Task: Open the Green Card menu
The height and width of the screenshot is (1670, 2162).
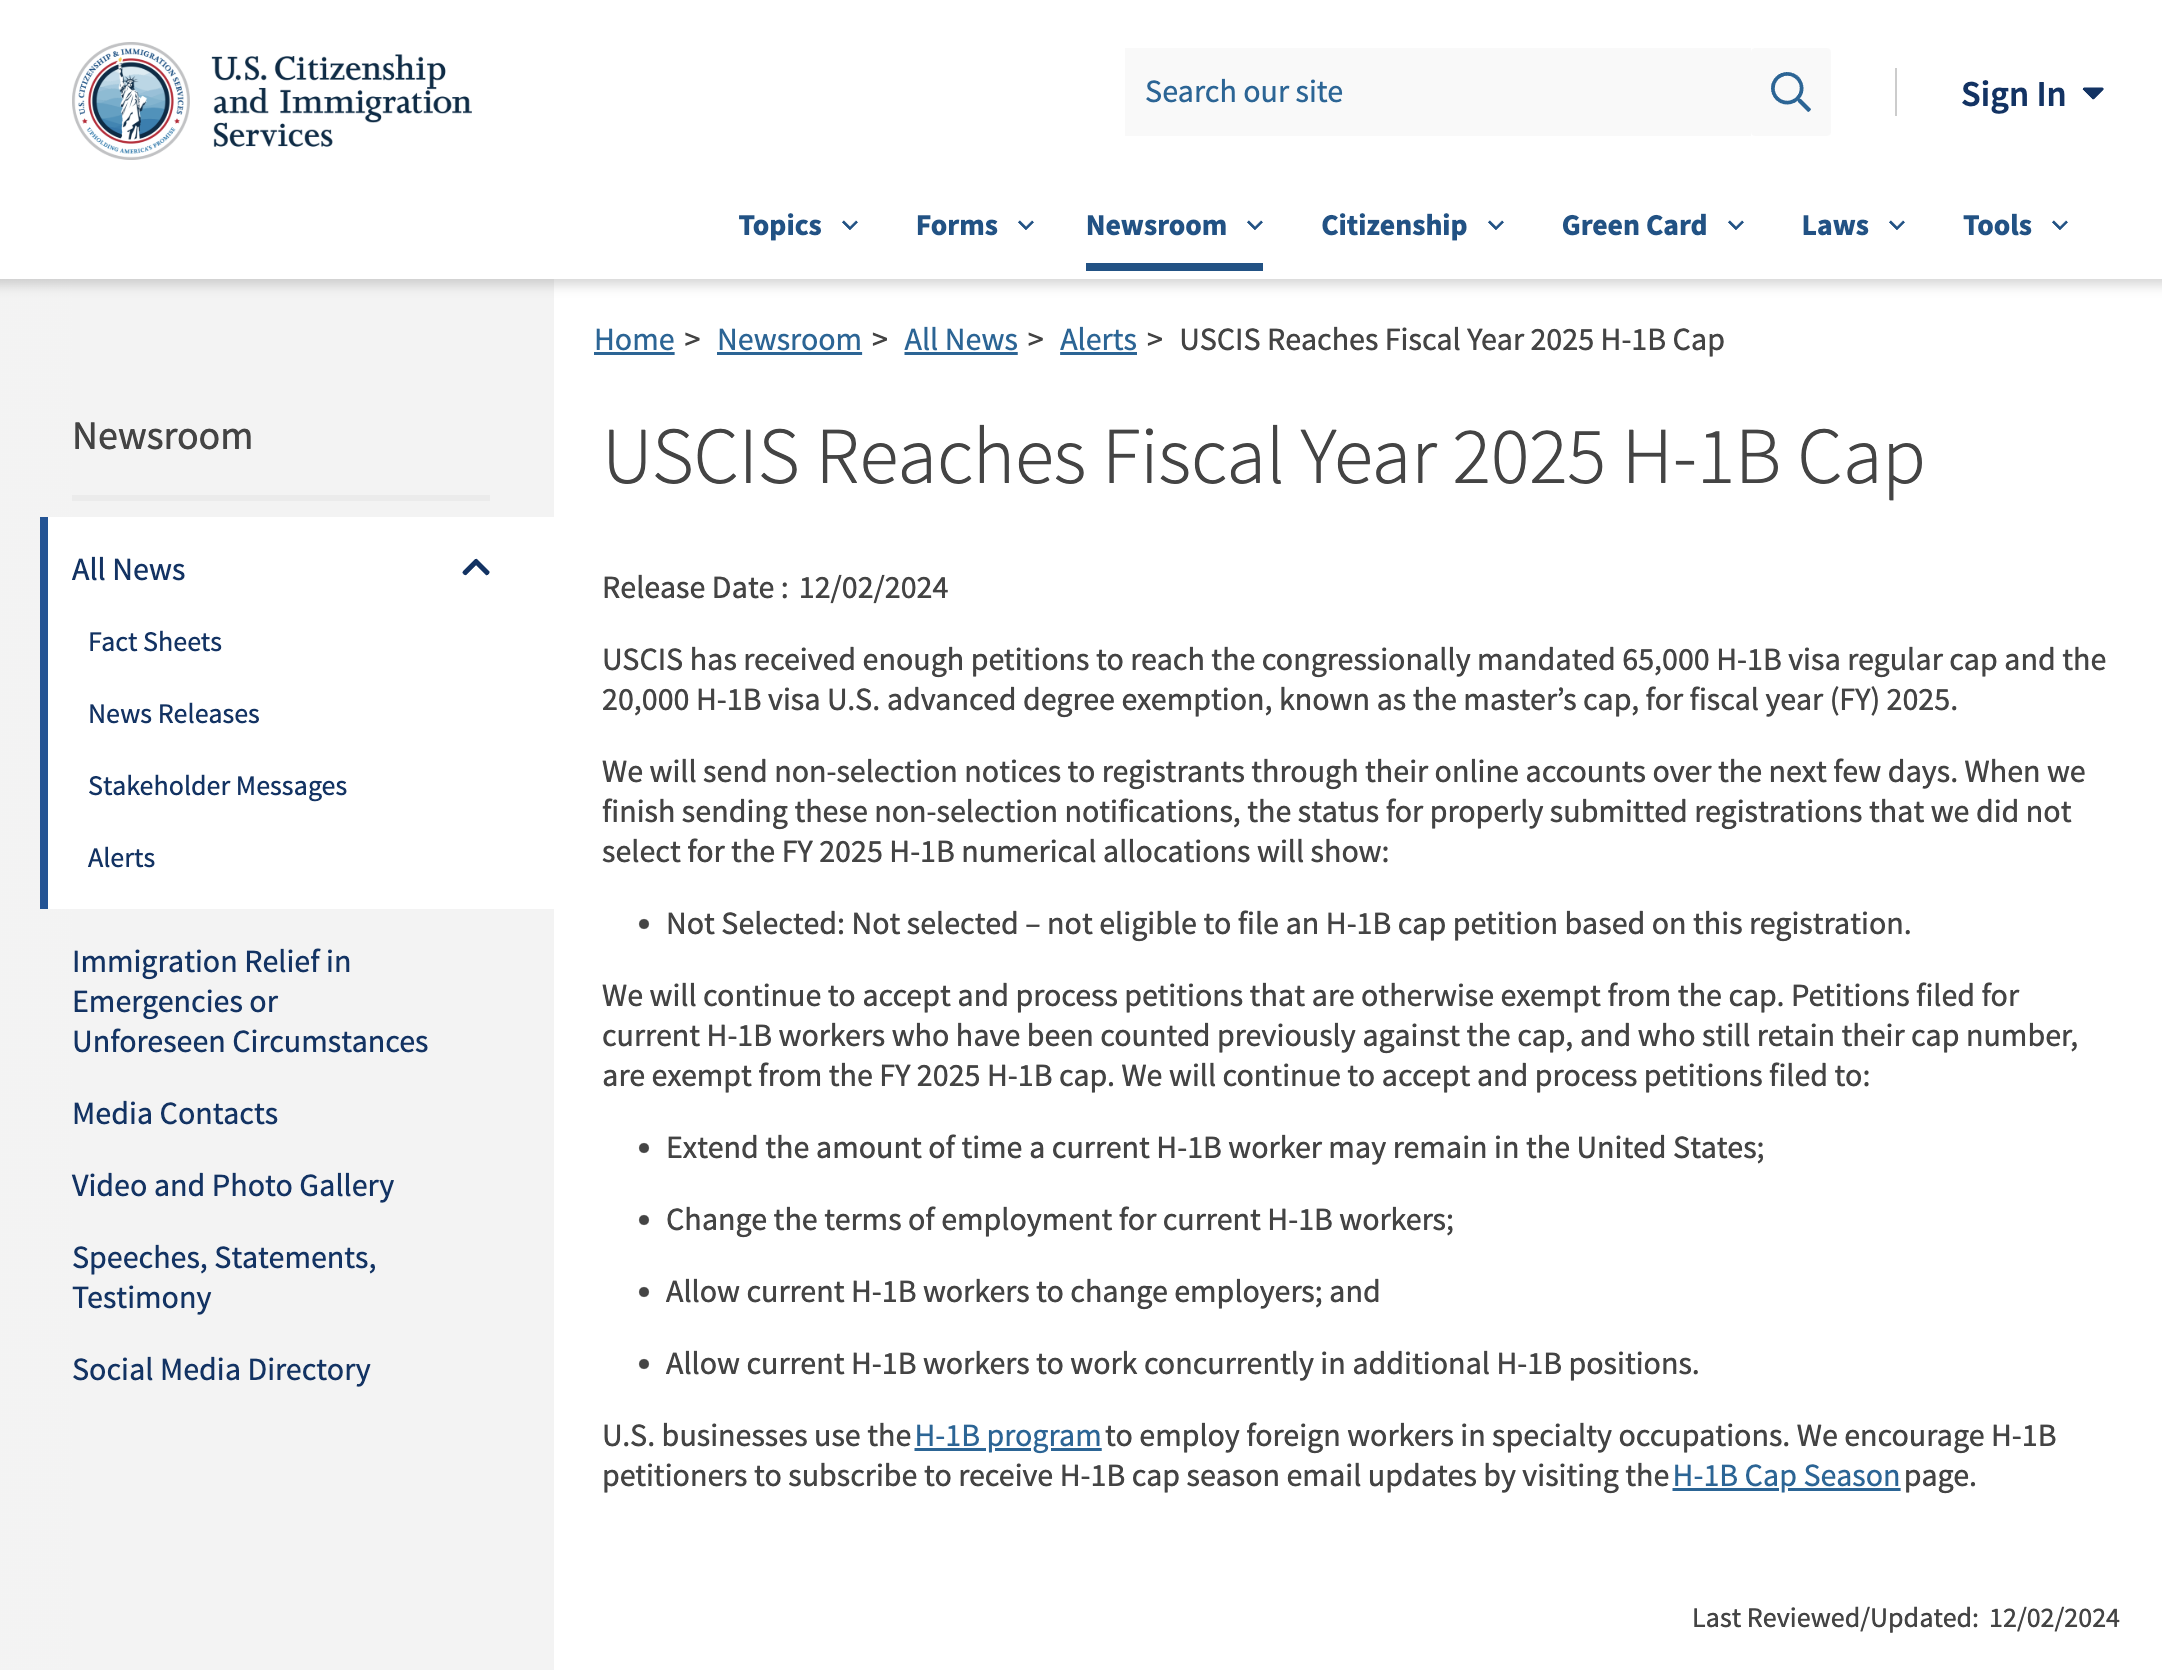Action: [1634, 225]
